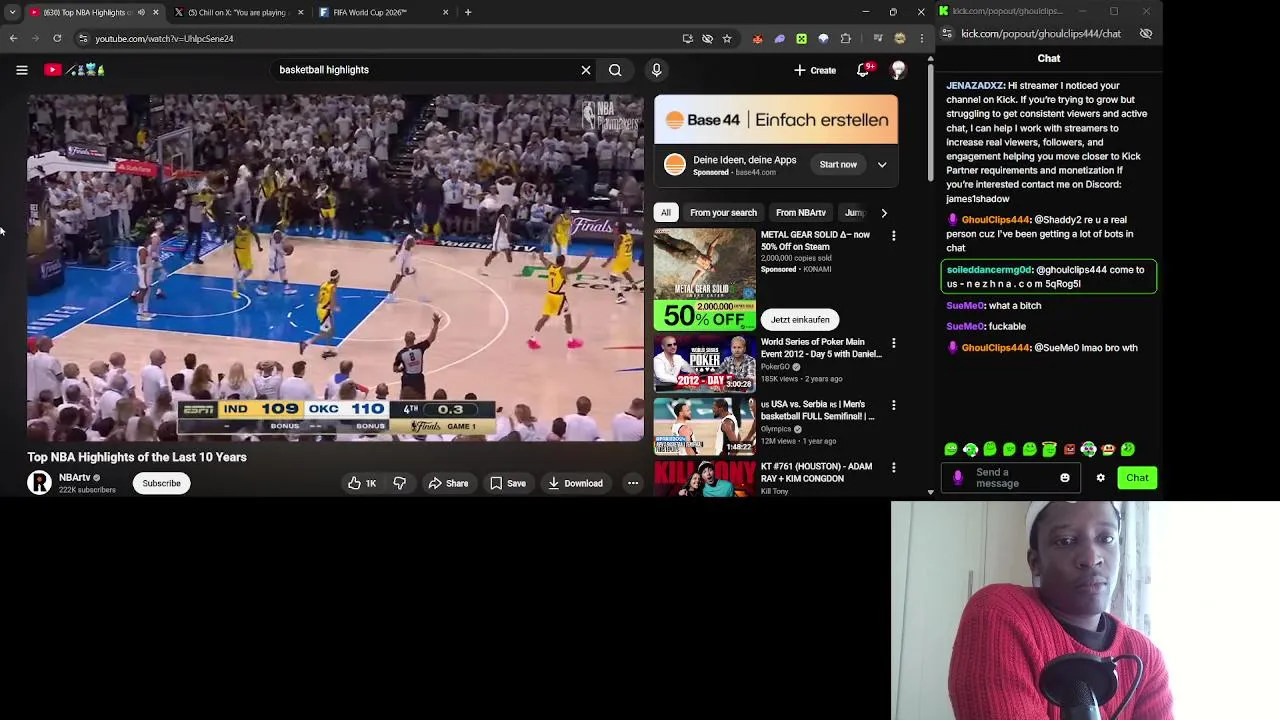1280x720 pixels.
Task: Open options for KT #761 video
Action: point(893,467)
